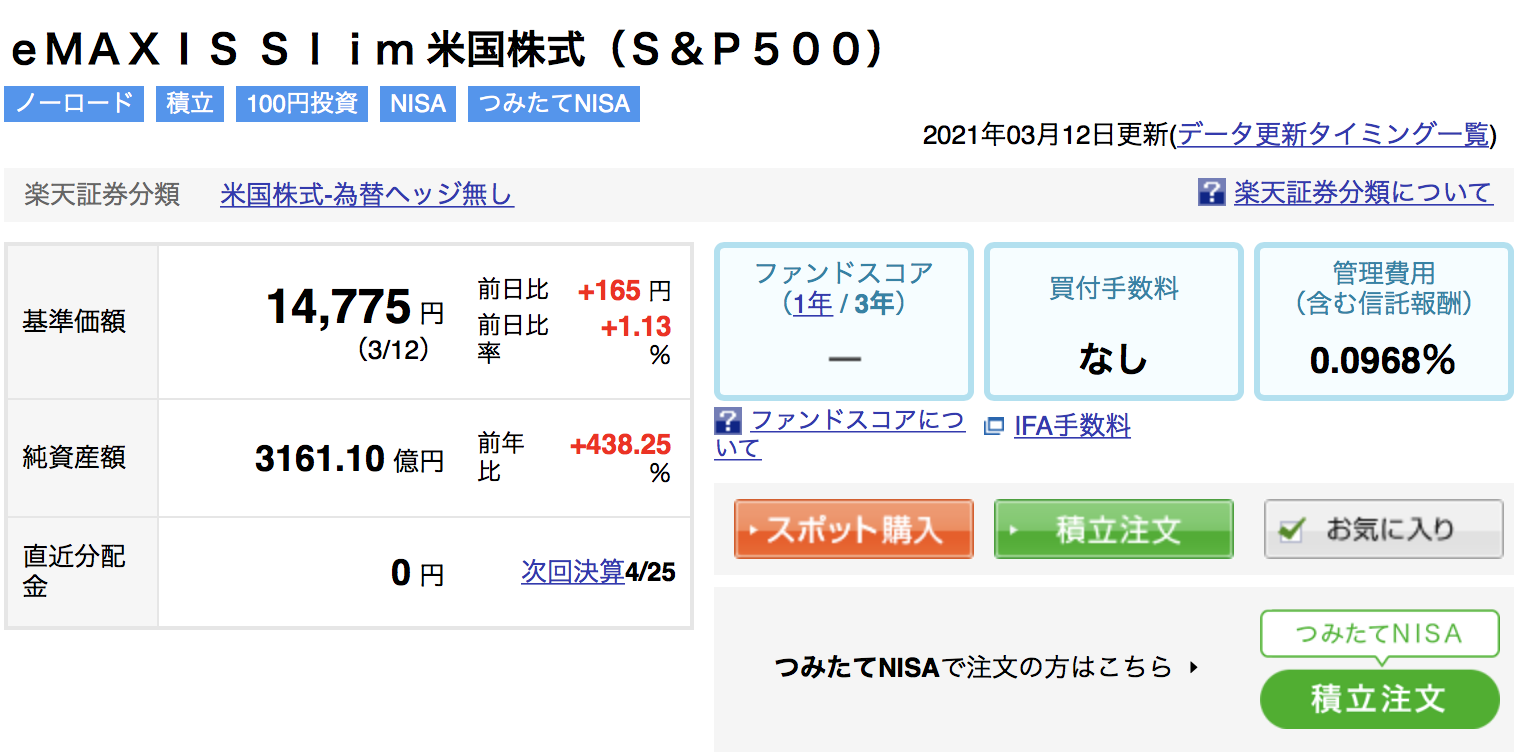Click the arrow after つみたてNISAで注文の方はこちら
This screenshot has height=752, width=1538.
coord(1193,667)
